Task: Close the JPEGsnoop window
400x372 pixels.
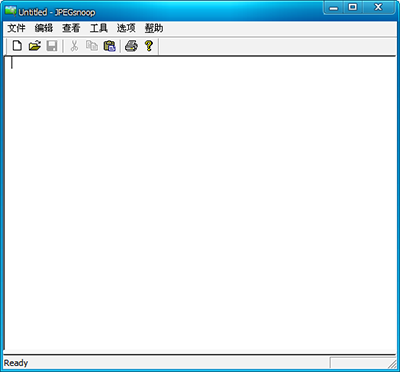Action: click(x=378, y=8)
